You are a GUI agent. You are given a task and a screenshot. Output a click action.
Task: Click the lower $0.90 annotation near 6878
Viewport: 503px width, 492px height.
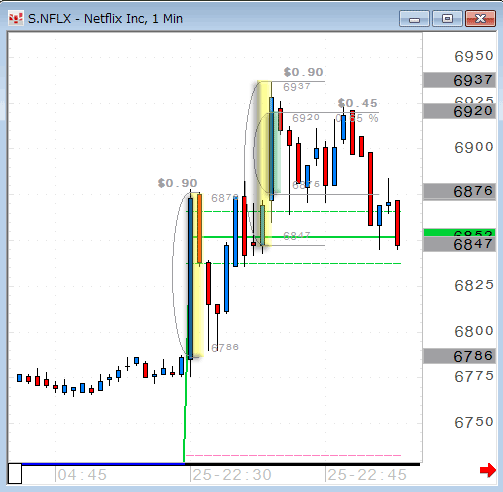click(x=177, y=183)
